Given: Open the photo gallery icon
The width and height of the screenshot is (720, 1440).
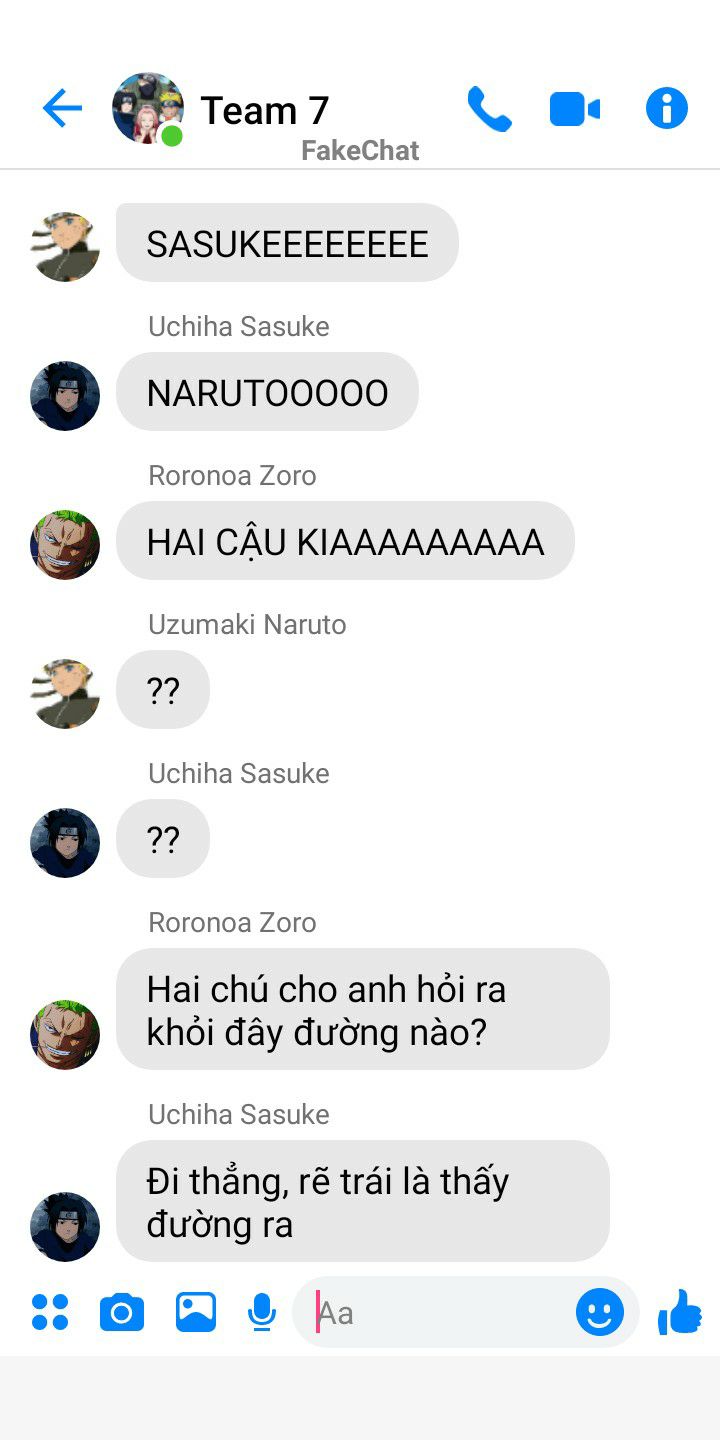Looking at the screenshot, I should pos(196,1312).
